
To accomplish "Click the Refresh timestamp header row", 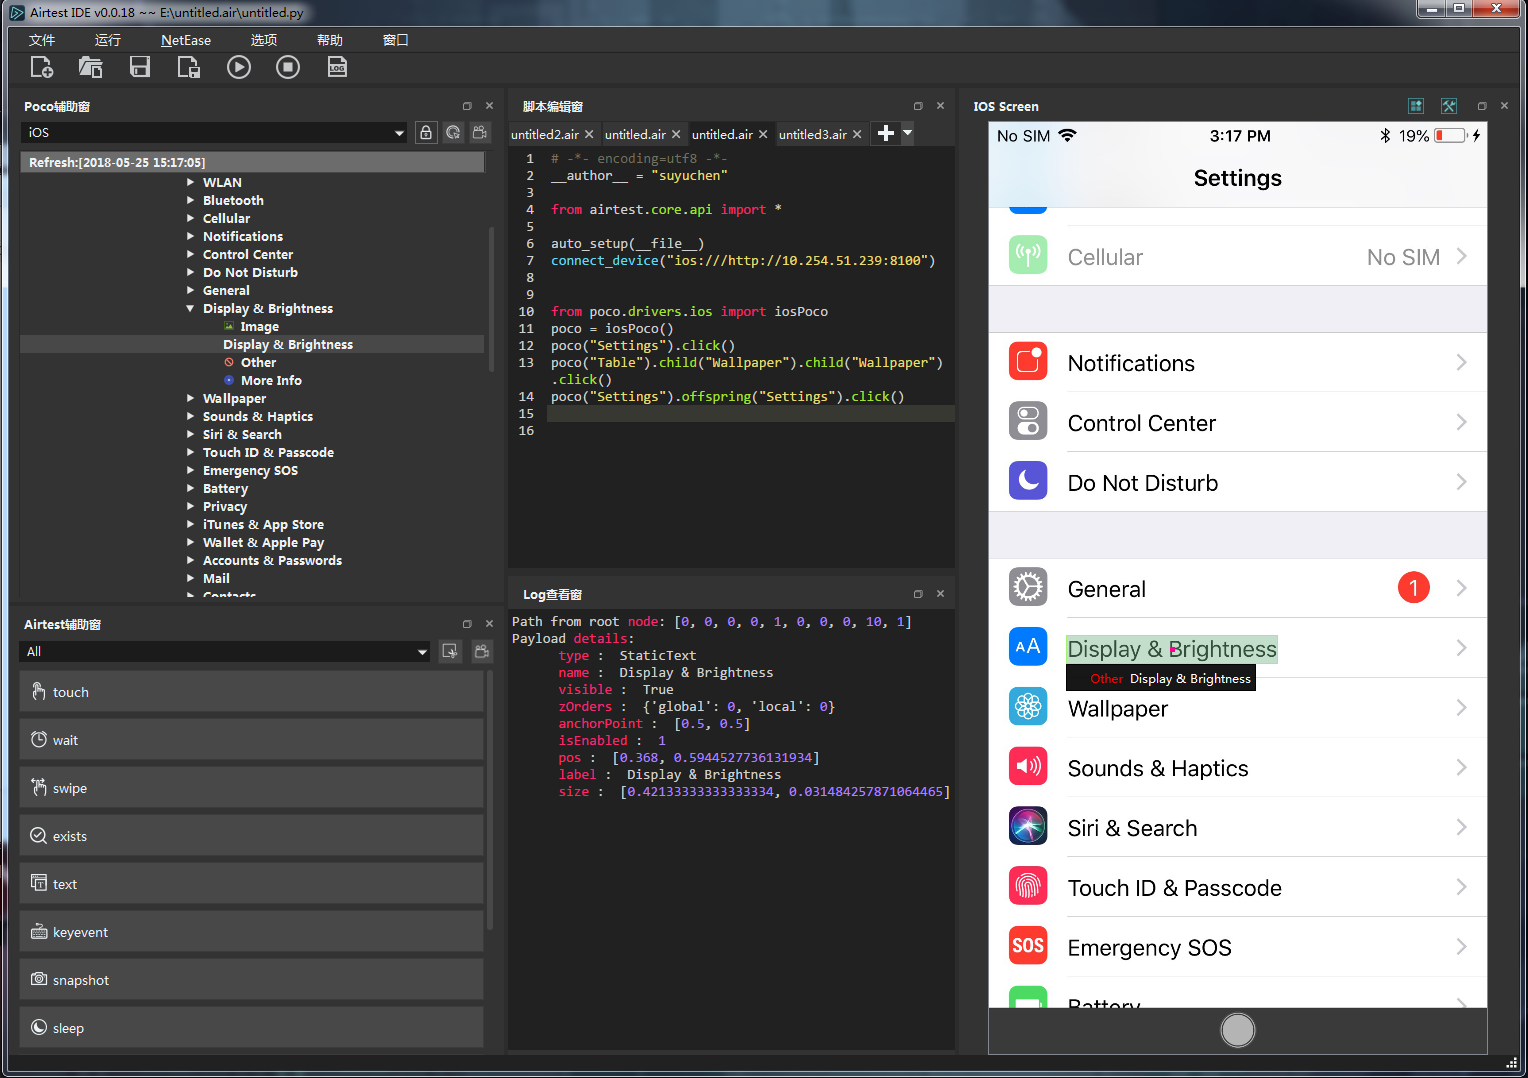I will pyautogui.click(x=252, y=162).
